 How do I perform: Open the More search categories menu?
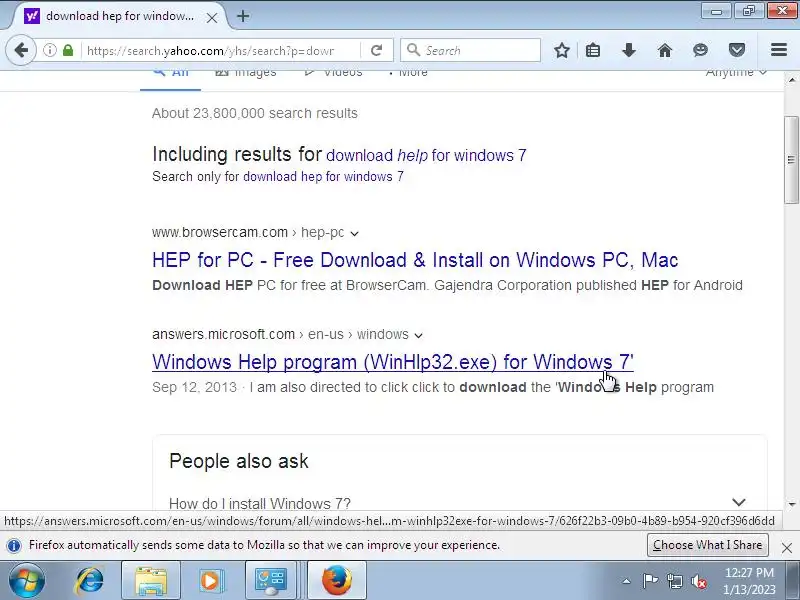click(408, 74)
